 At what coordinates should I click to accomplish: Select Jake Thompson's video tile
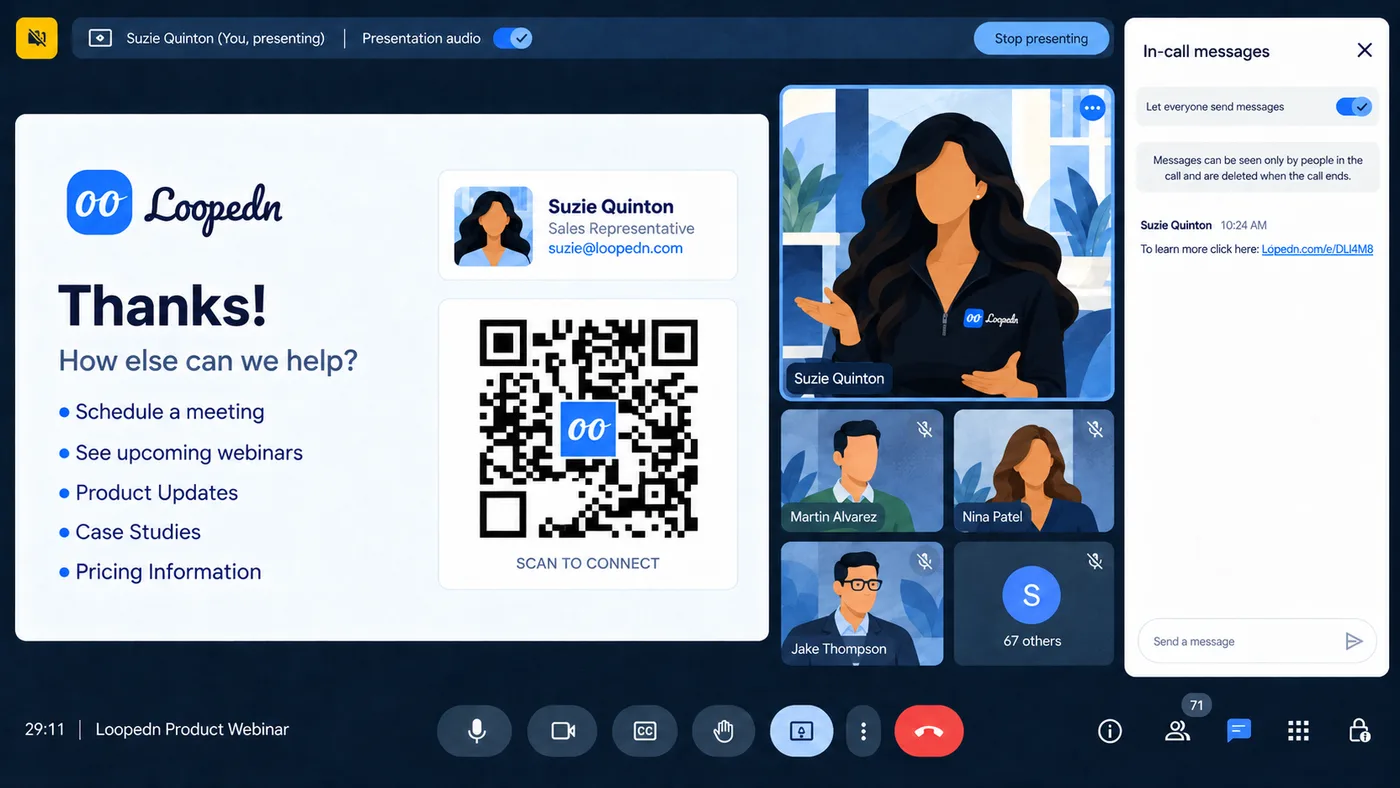(862, 603)
